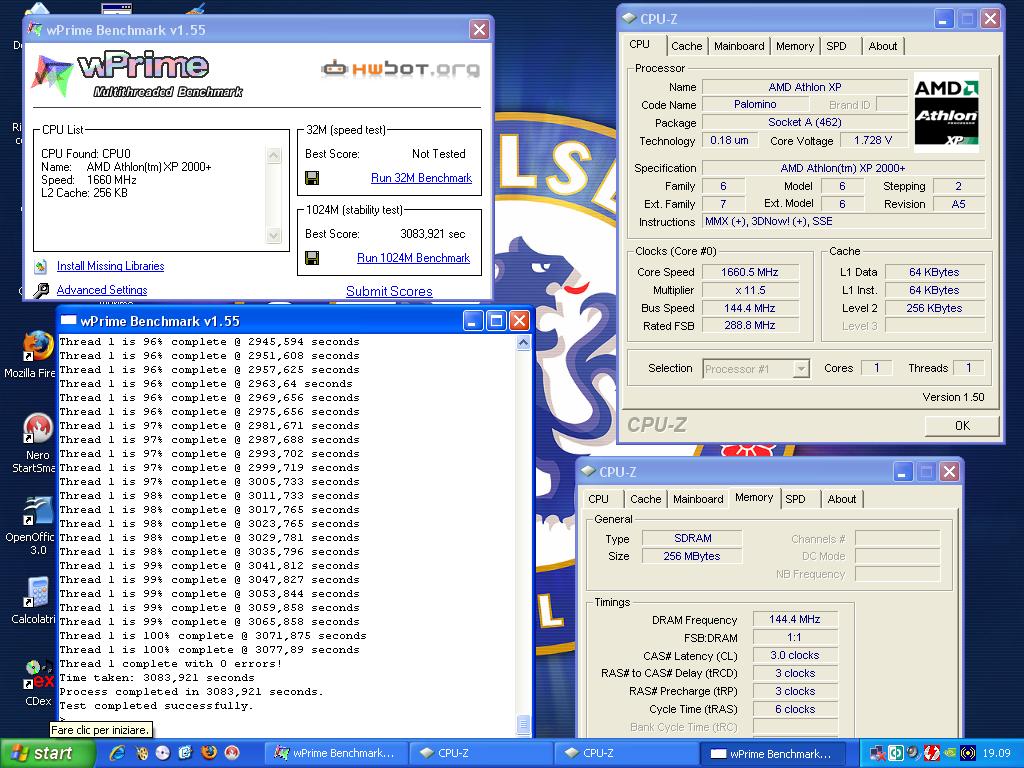1024x768 pixels.
Task: Minimize the wPrime console window
Action: pyautogui.click(x=473, y=321)
